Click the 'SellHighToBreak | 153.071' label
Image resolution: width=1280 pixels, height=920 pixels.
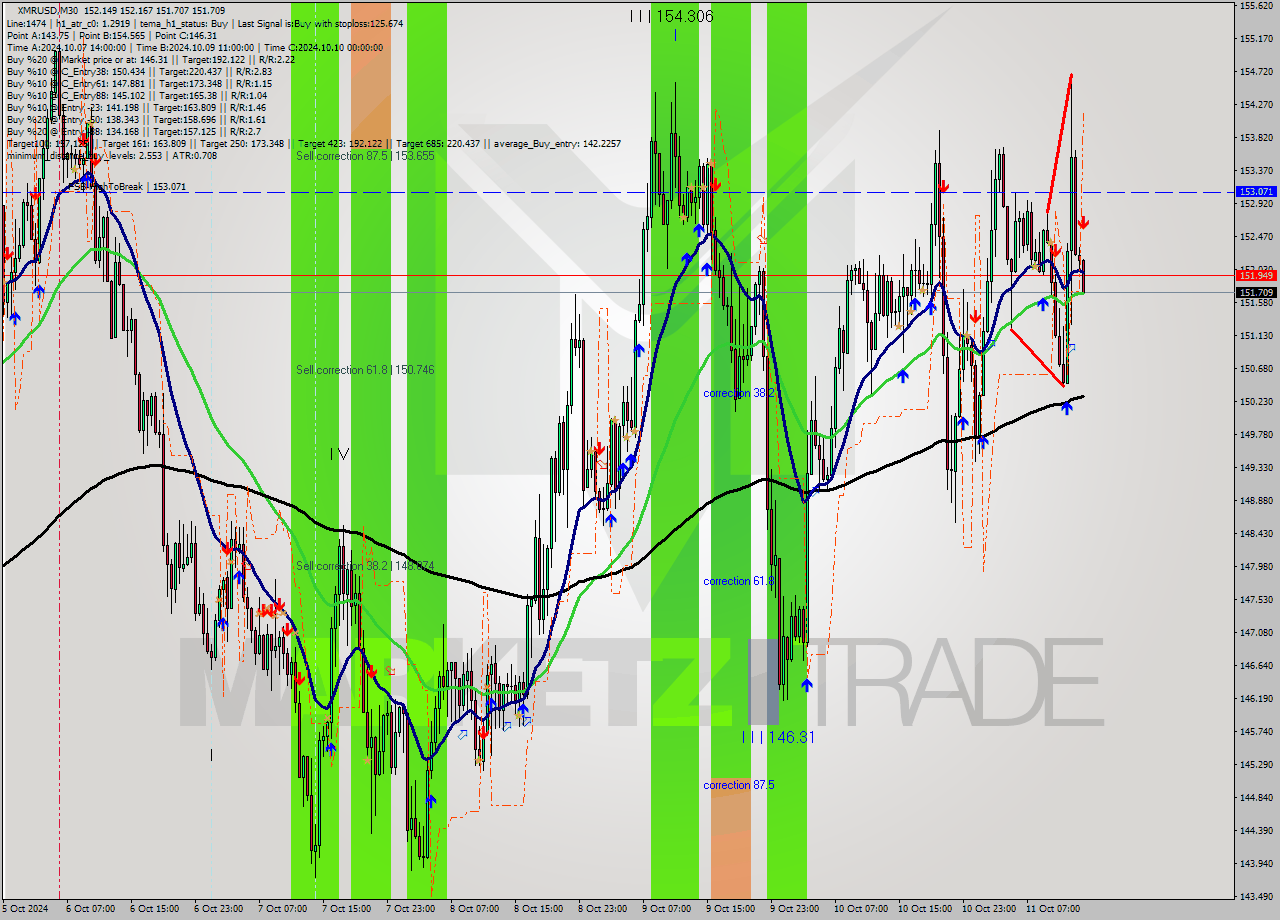coord(127,187)
